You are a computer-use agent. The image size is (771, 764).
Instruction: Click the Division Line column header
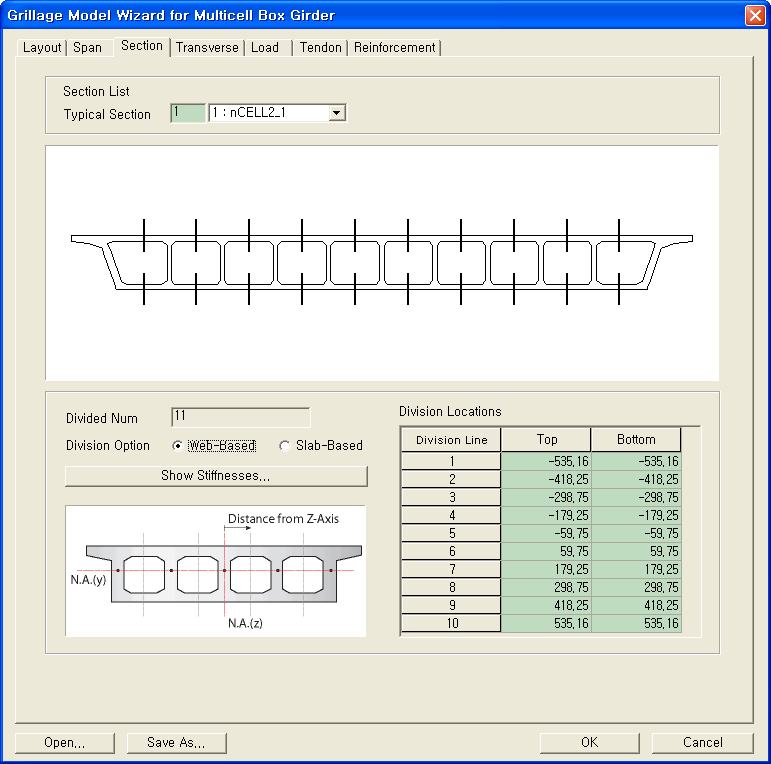pos(451,440)
